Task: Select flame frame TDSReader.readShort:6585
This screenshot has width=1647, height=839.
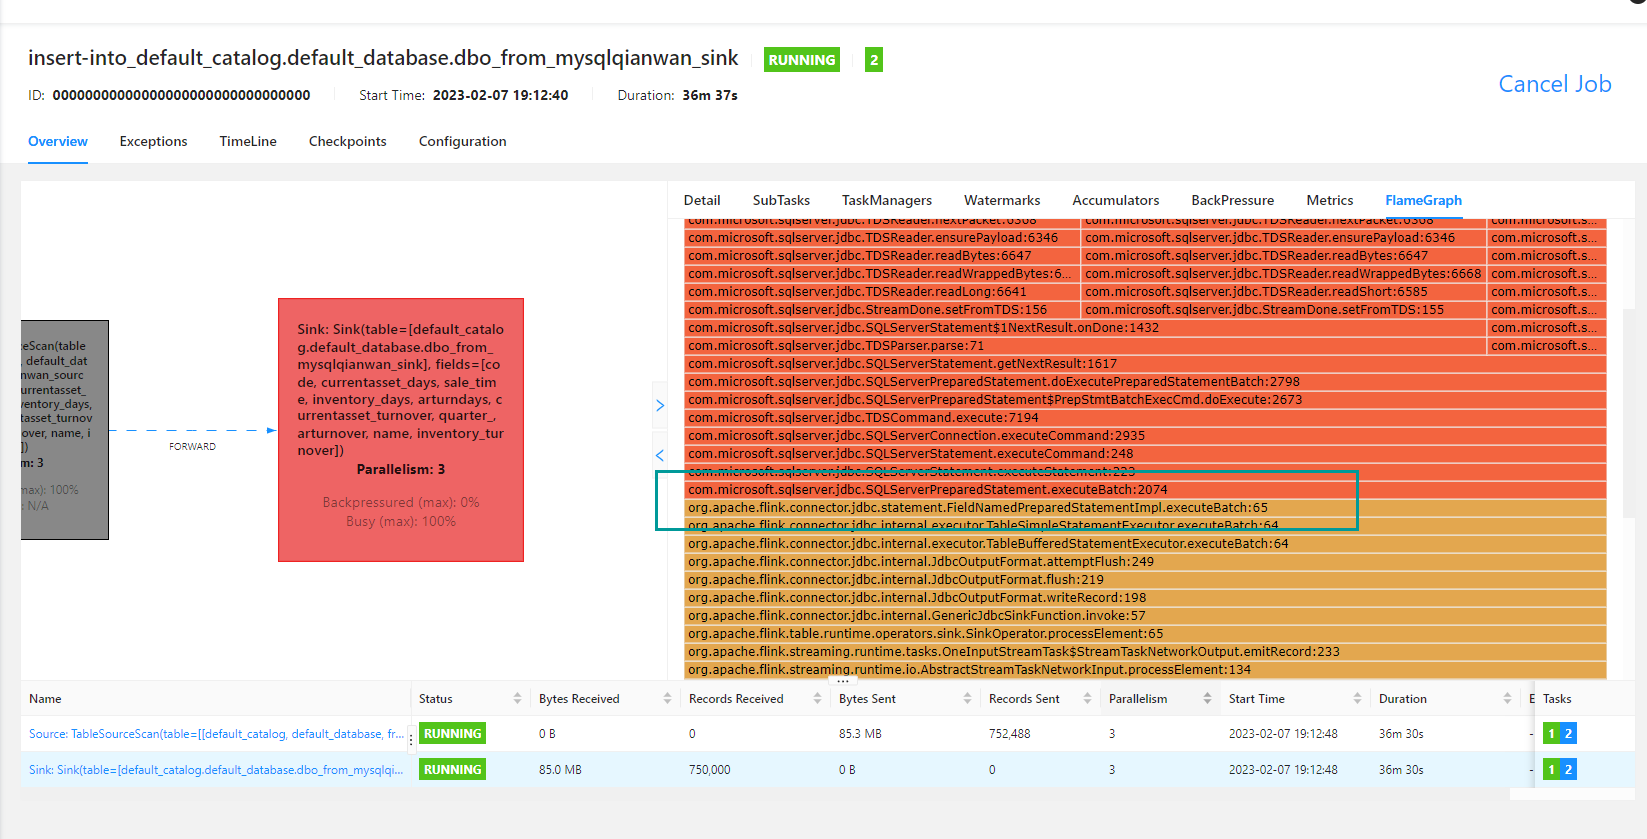Action: point(1284,292)
